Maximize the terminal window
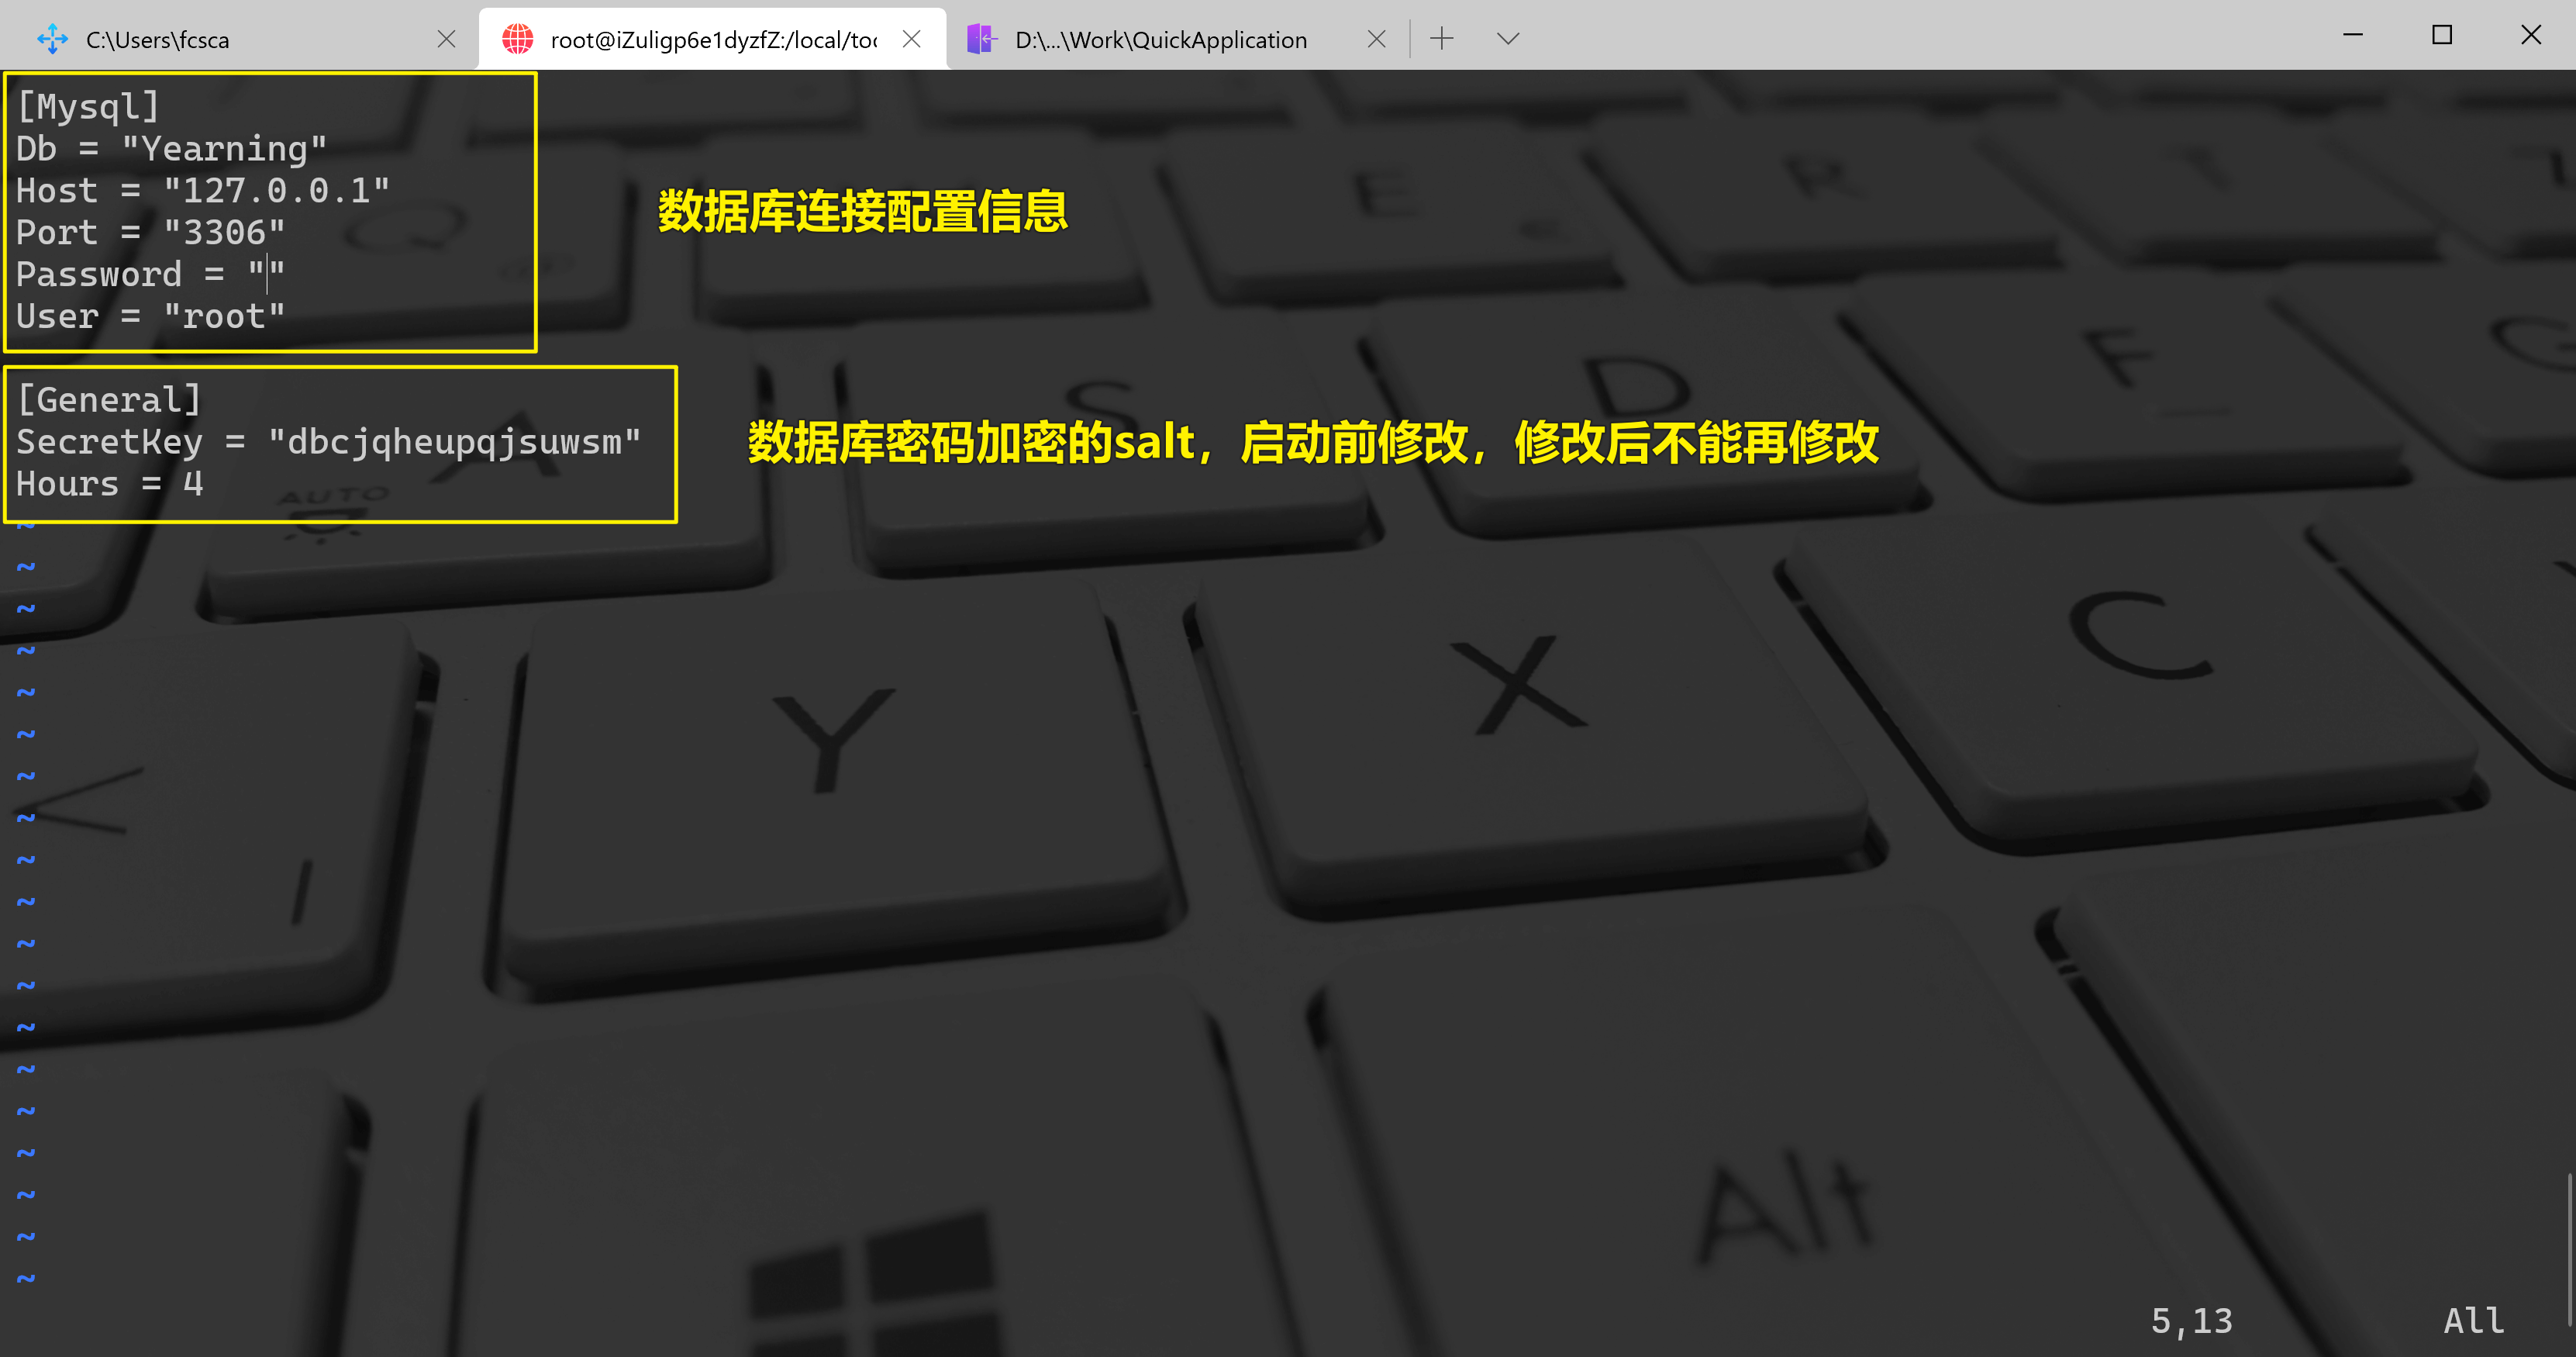2576x1357 pixels. click(2441, 35)
